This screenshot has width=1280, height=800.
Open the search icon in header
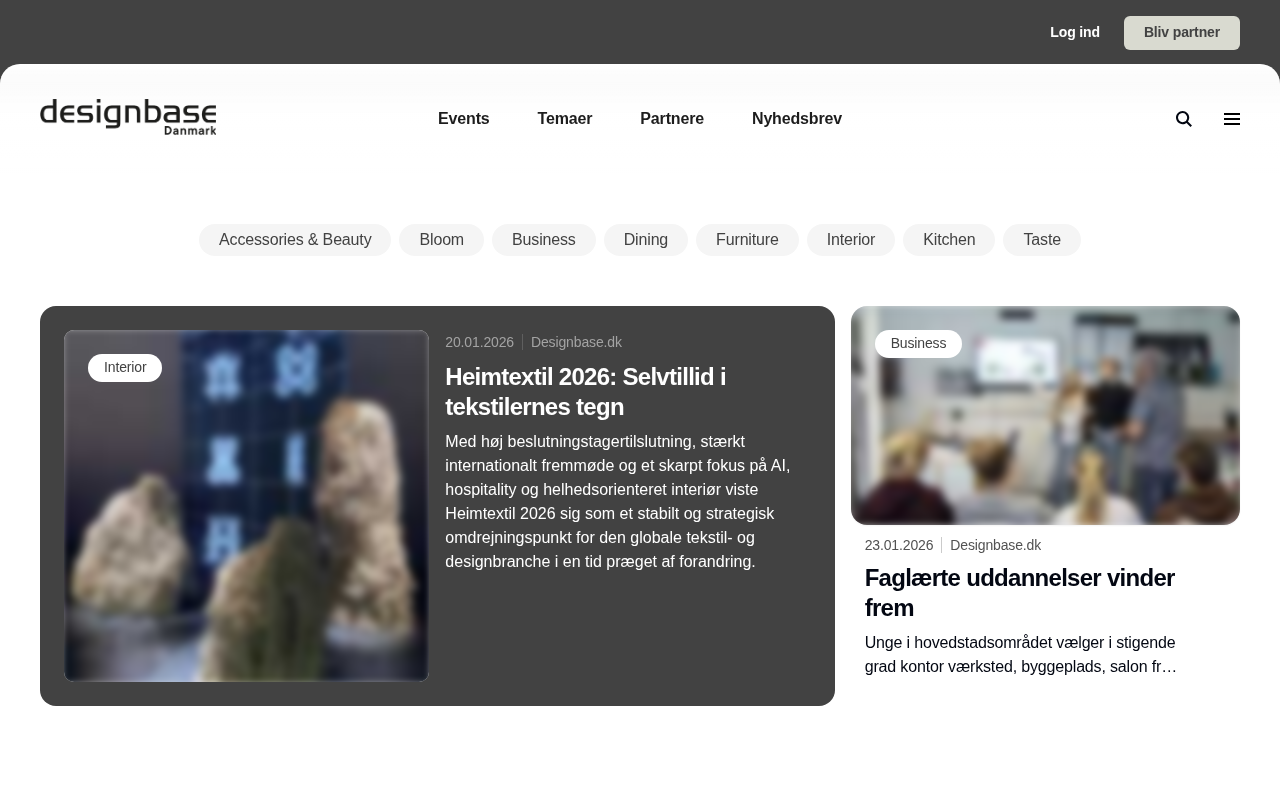pyautogui.click(x=1184, y=119)
